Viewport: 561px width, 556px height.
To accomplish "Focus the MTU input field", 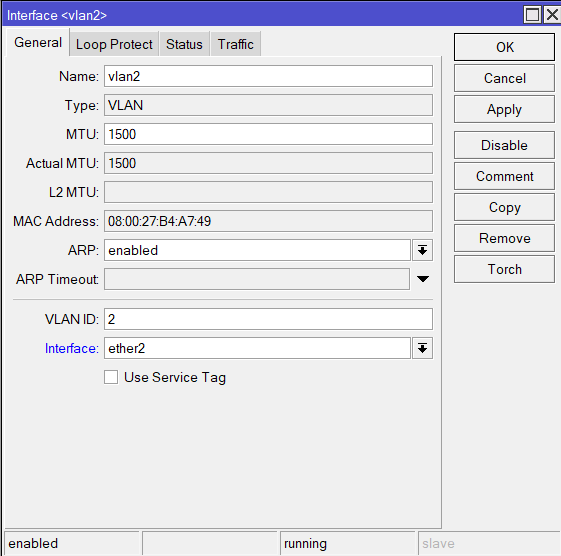I will tap(268, 134).
